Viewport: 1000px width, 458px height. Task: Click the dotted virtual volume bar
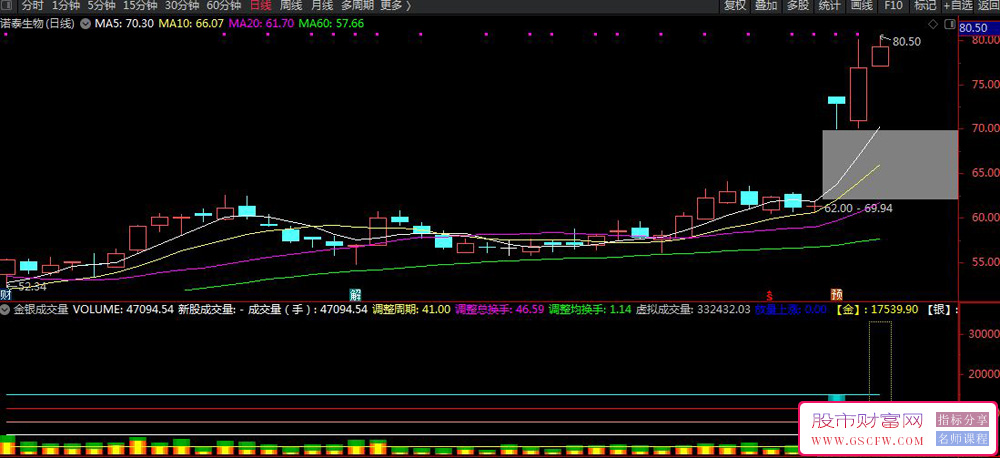[880, 361]
